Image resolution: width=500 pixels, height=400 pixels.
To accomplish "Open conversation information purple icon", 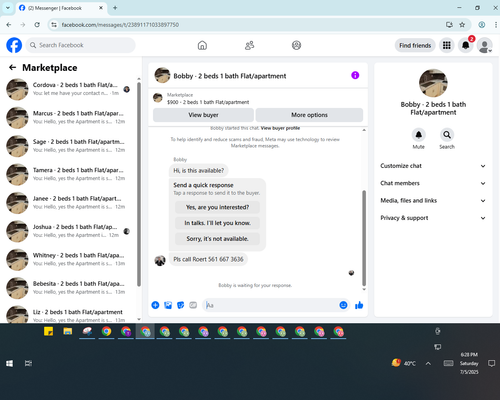I will click(x=355, y=75).
